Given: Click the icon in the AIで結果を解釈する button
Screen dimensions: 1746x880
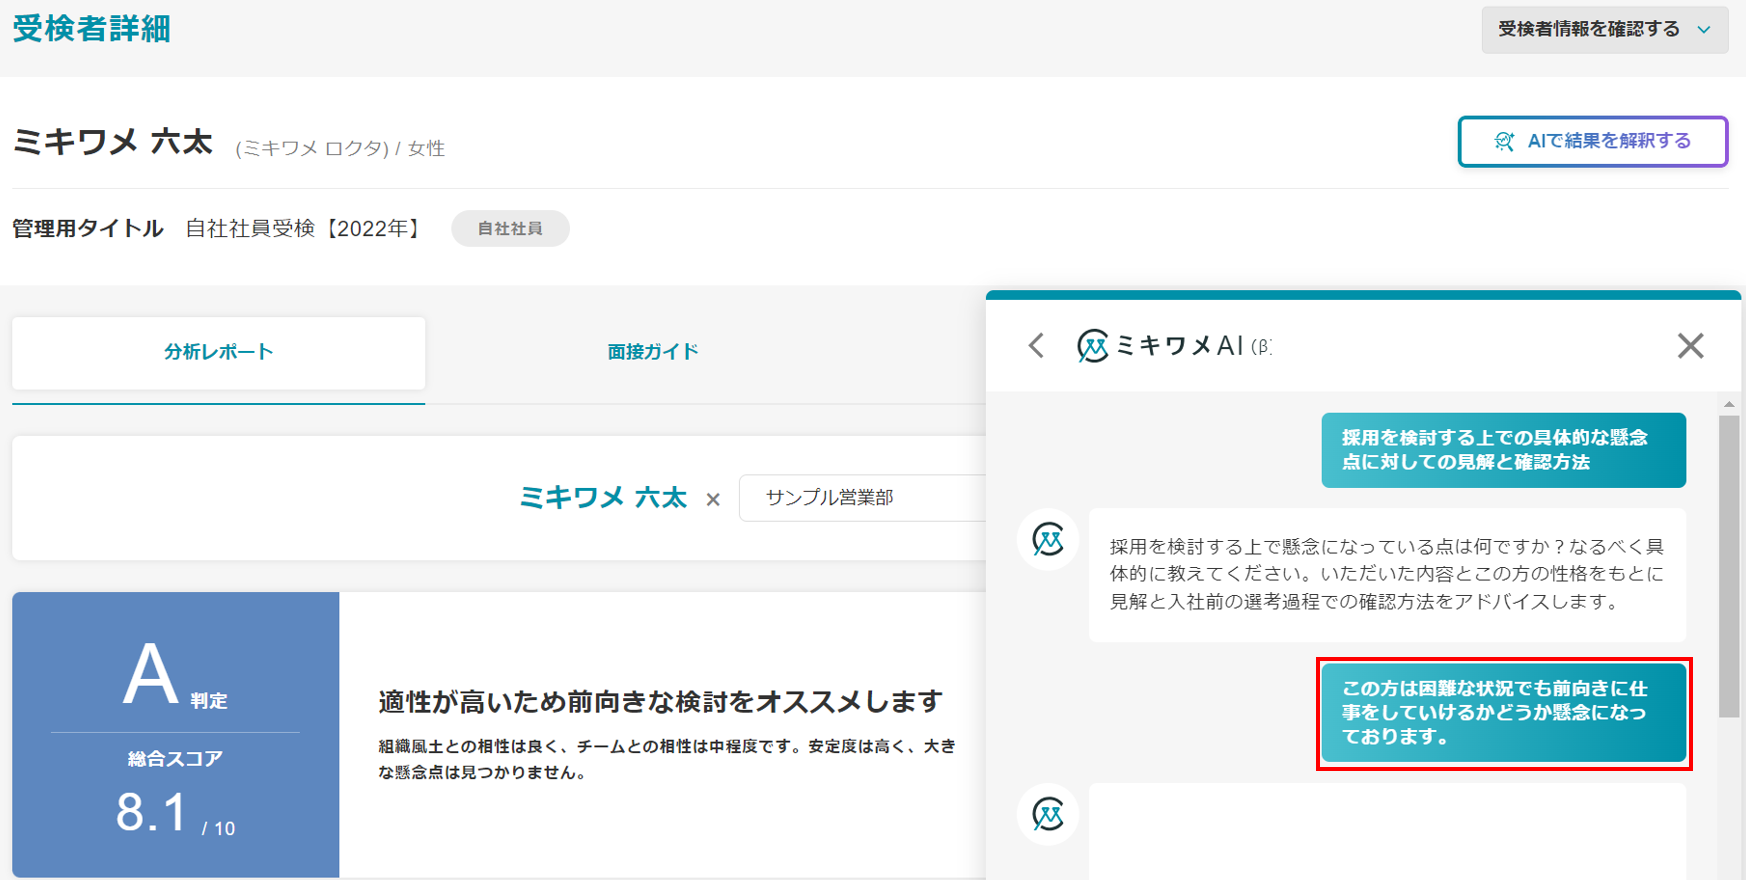Looking at the screenshot, I should click(x=1504, y=142).
